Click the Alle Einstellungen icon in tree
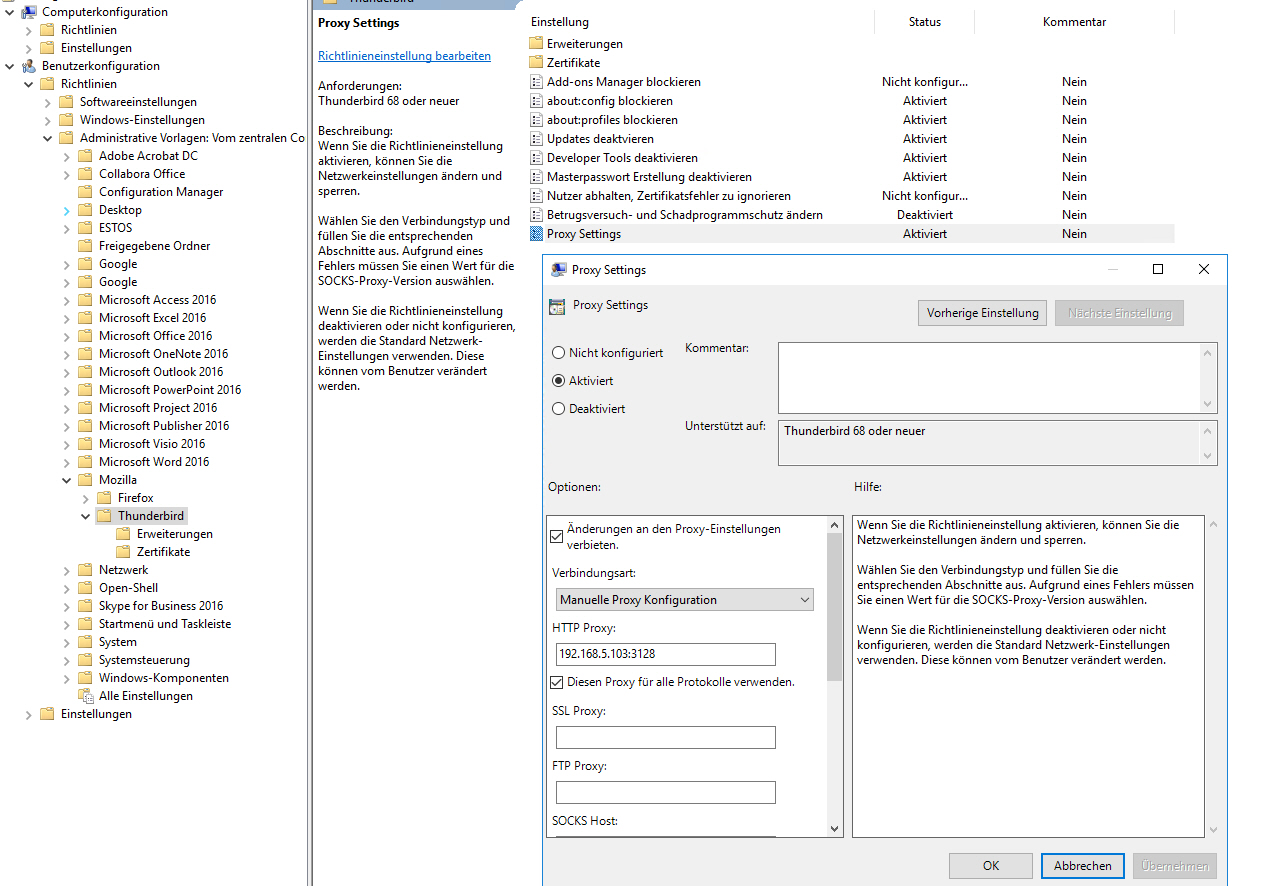This screenshot has width=1286, height=886. pos(85,696)
